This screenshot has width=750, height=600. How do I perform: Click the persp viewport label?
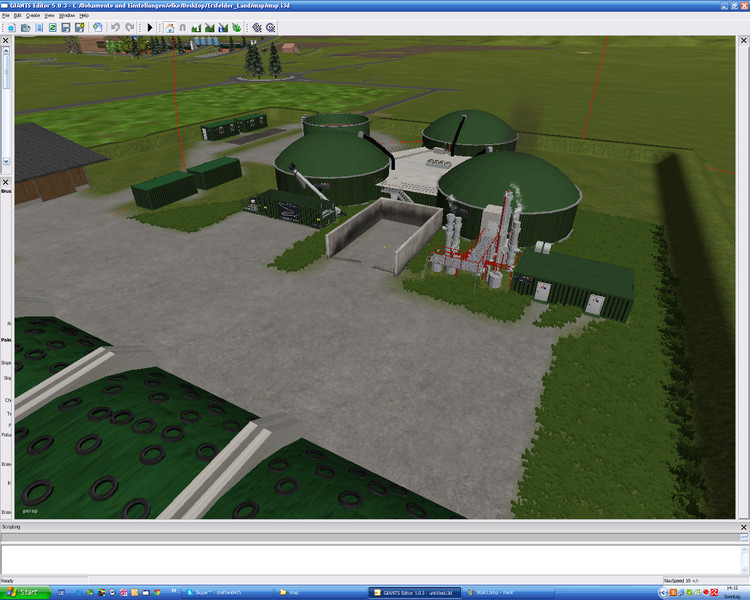tap(30, 511)
